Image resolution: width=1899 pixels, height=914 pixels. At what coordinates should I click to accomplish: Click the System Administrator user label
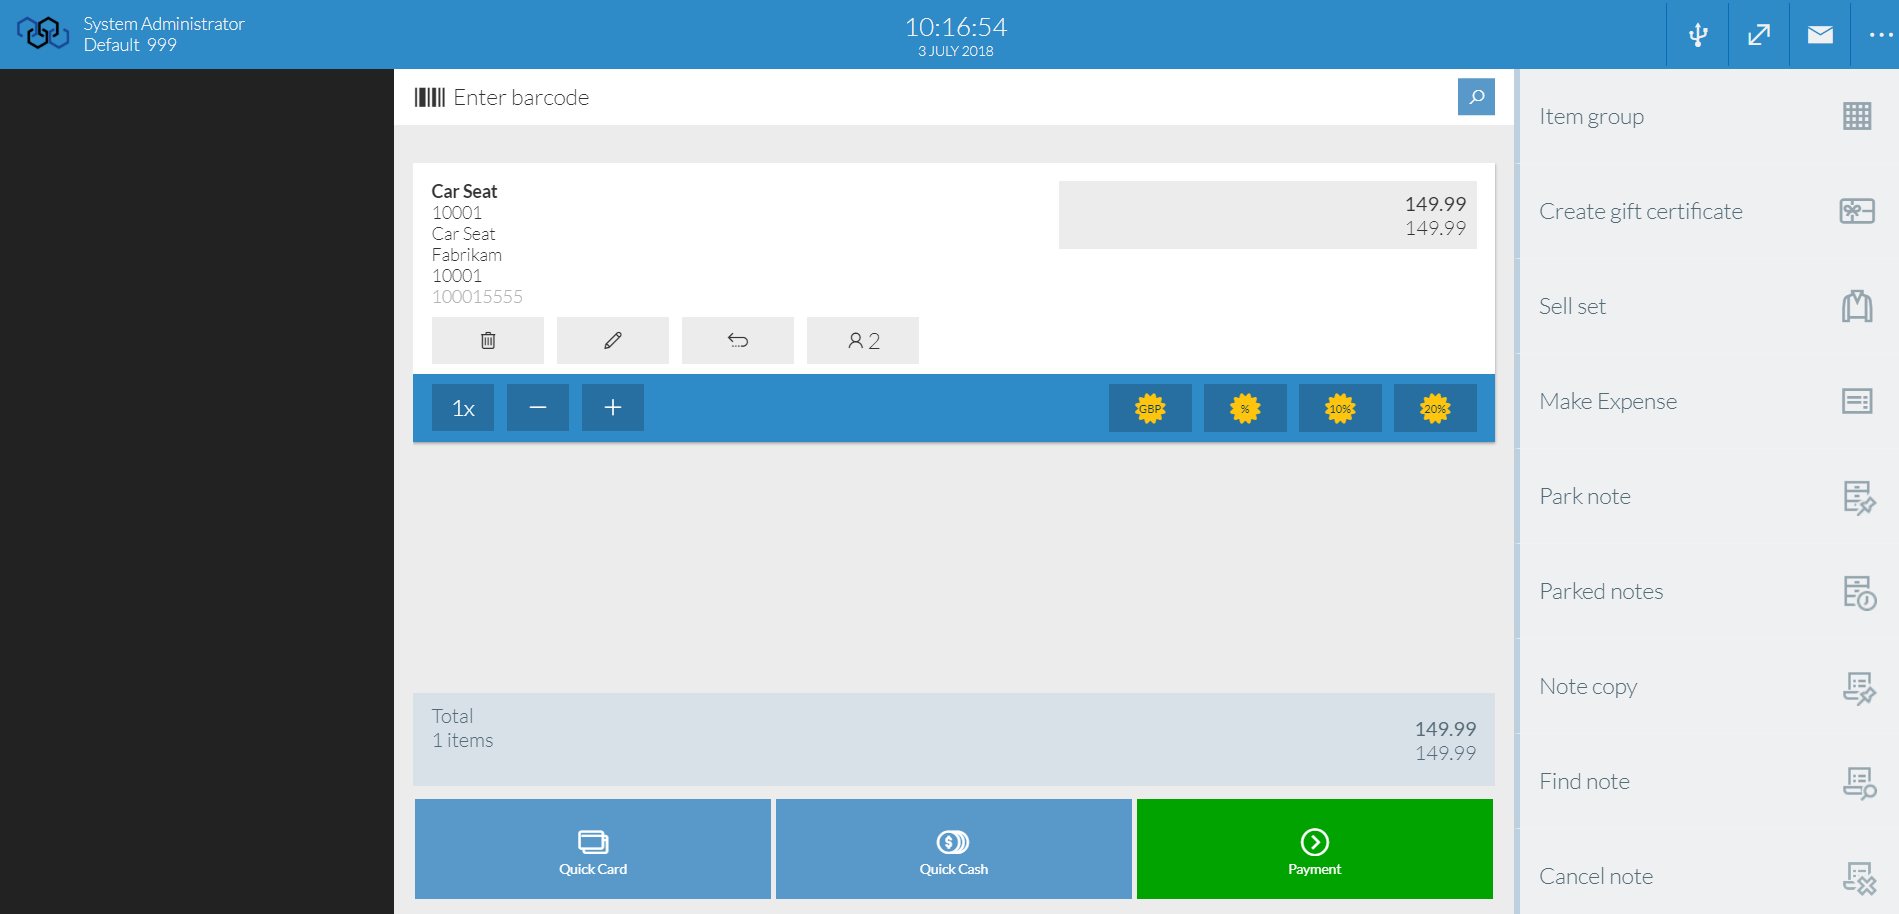pyautogui.click(x=164, y=24)
